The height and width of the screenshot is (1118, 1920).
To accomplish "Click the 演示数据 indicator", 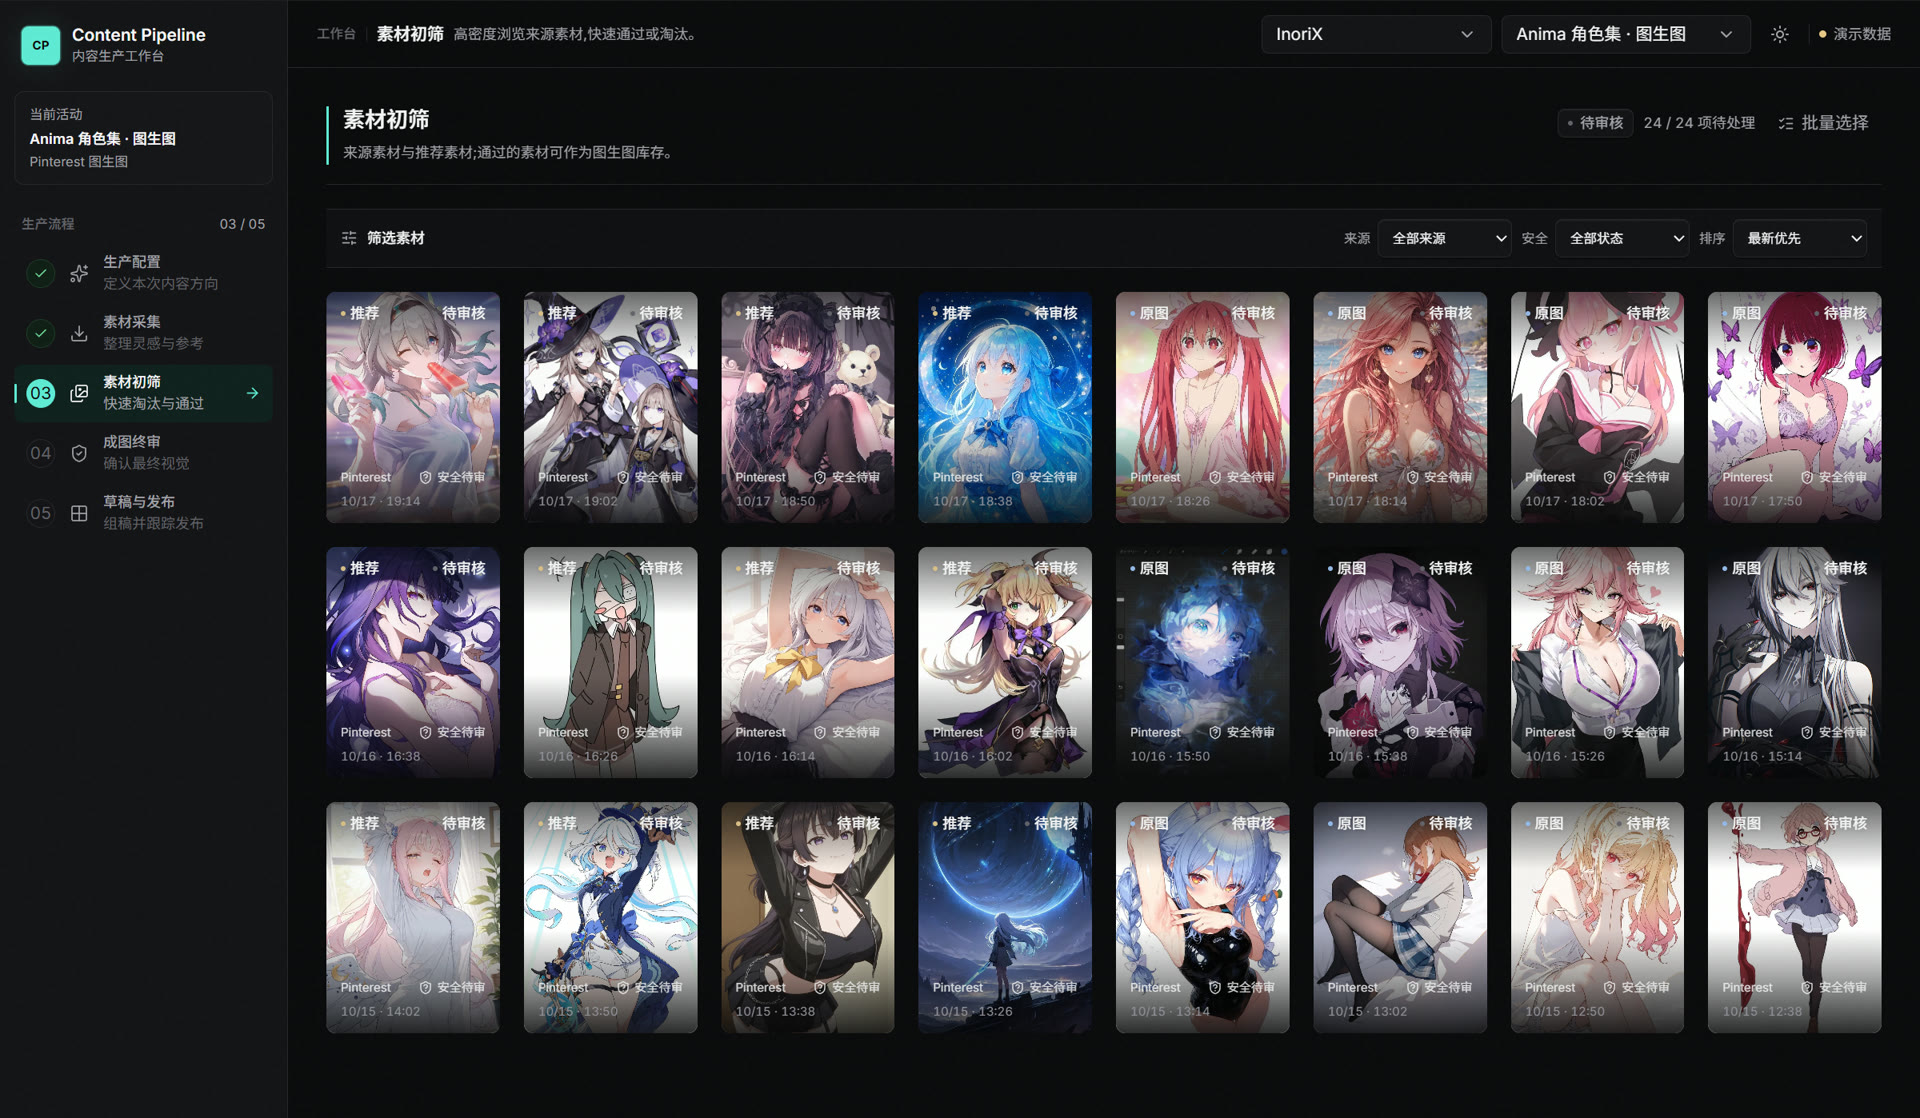I will click(1854, 34).
